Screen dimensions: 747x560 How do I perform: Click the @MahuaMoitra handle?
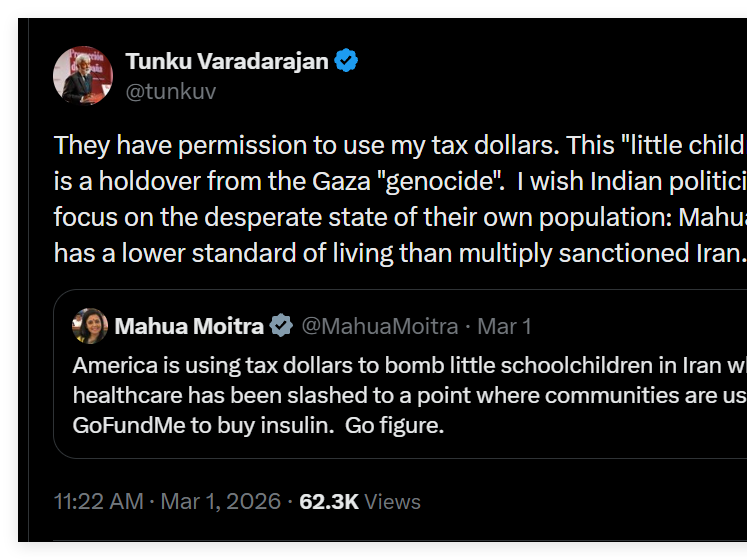[x=380, y=326]
